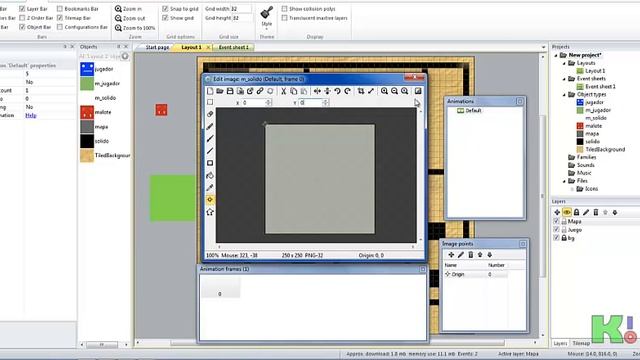Toggle Z Order Bar checkbox

22,18
